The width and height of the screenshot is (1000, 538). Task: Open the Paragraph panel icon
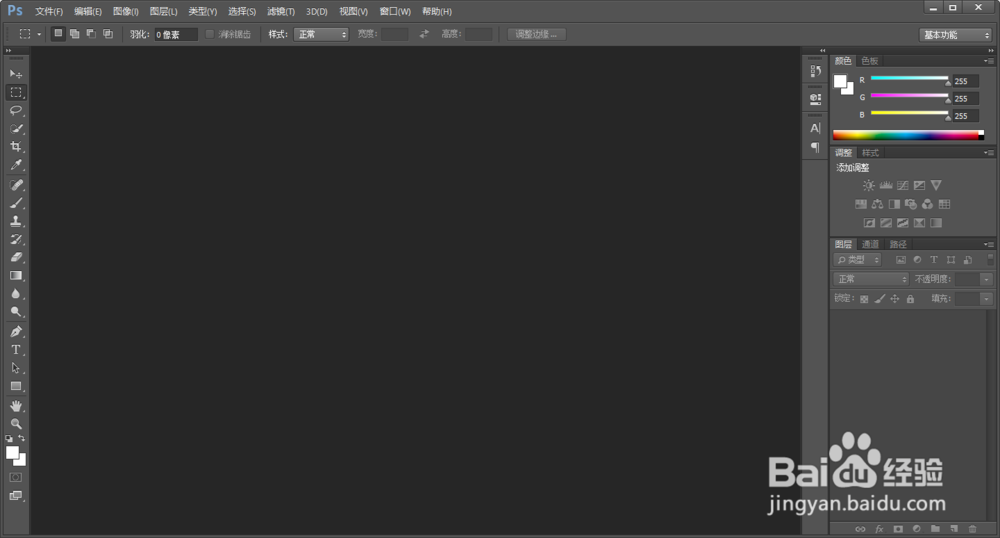[815, 147]
